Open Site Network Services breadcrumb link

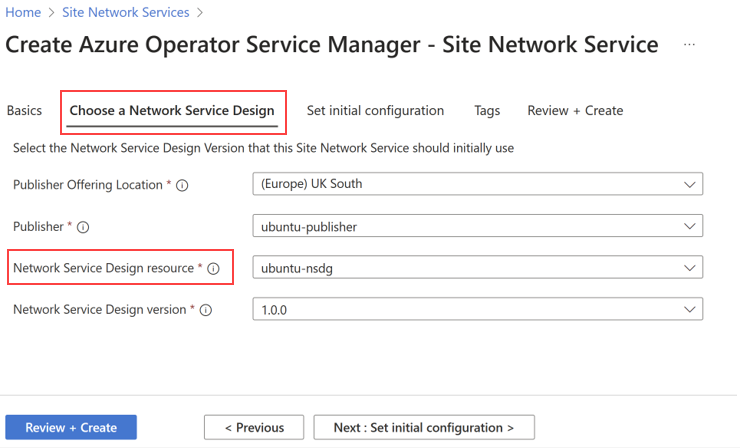point(125,13)
